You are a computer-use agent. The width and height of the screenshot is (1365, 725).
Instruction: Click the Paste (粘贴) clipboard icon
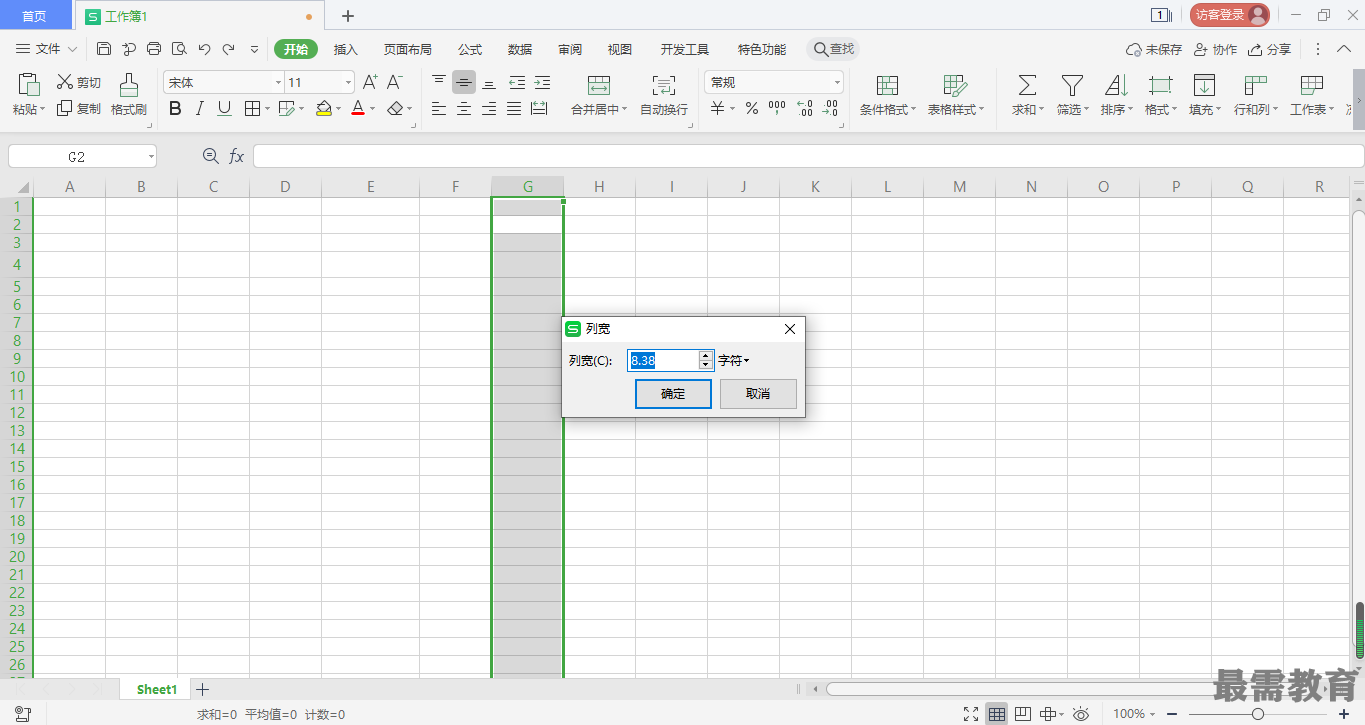(x=29, y=84)
